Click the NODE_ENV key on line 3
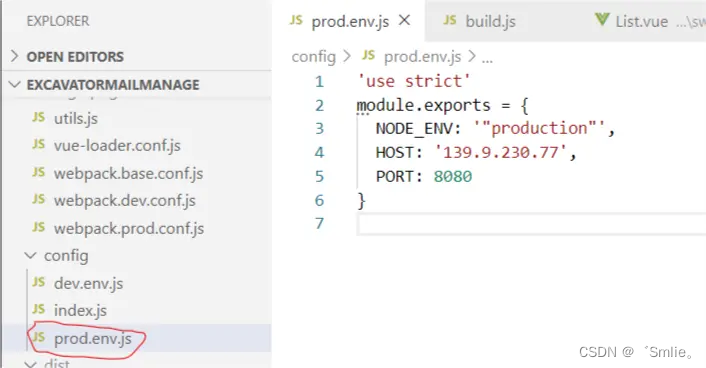This screenshot has height=368, width=706. click(414, 129)
